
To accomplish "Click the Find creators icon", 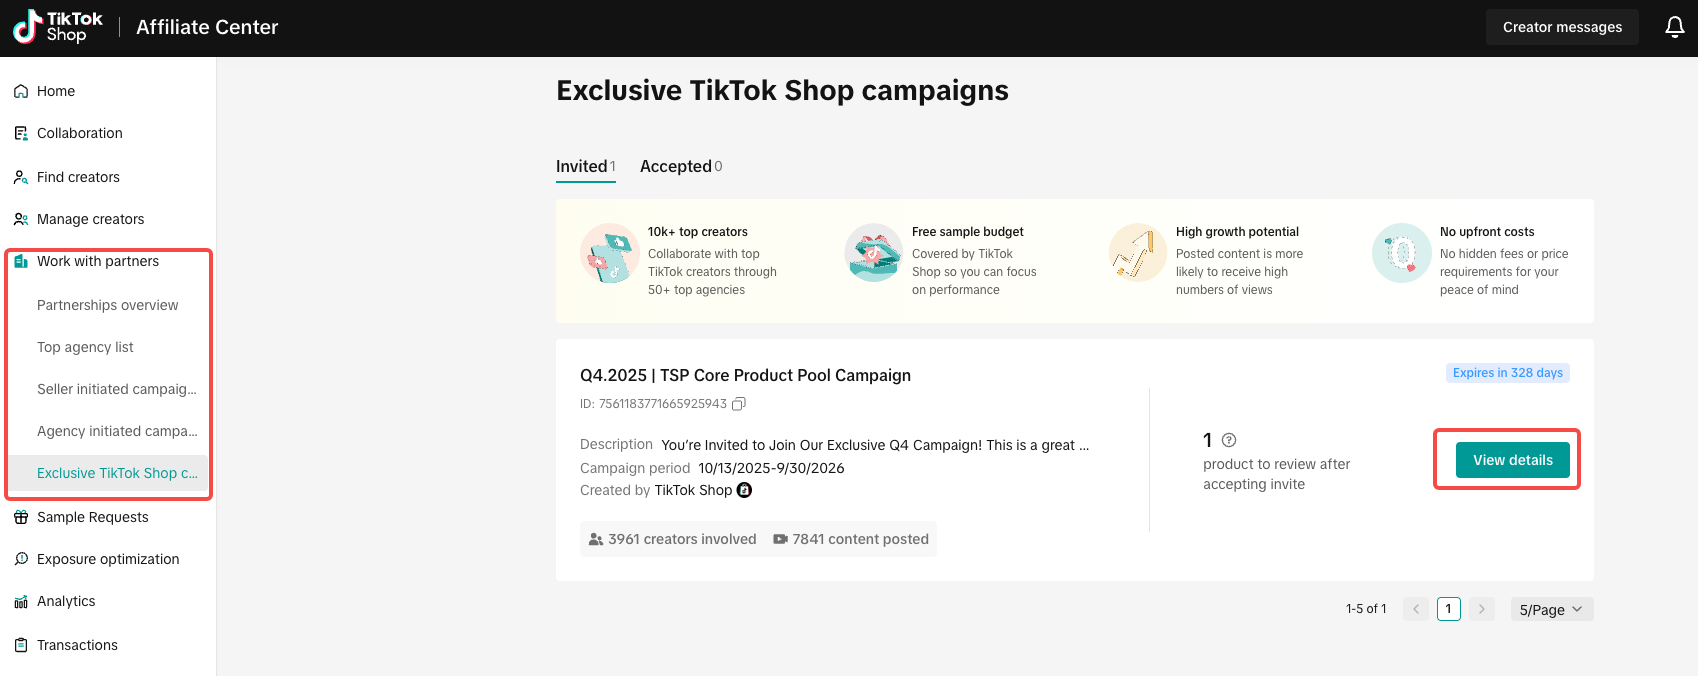I will coord(21,177).
